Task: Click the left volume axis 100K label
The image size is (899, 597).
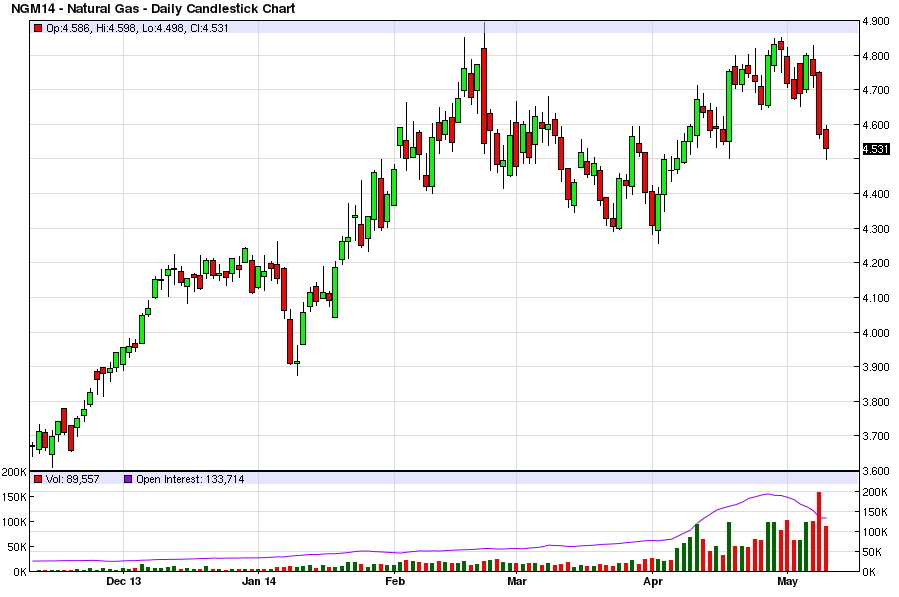Action: (14, 522)
